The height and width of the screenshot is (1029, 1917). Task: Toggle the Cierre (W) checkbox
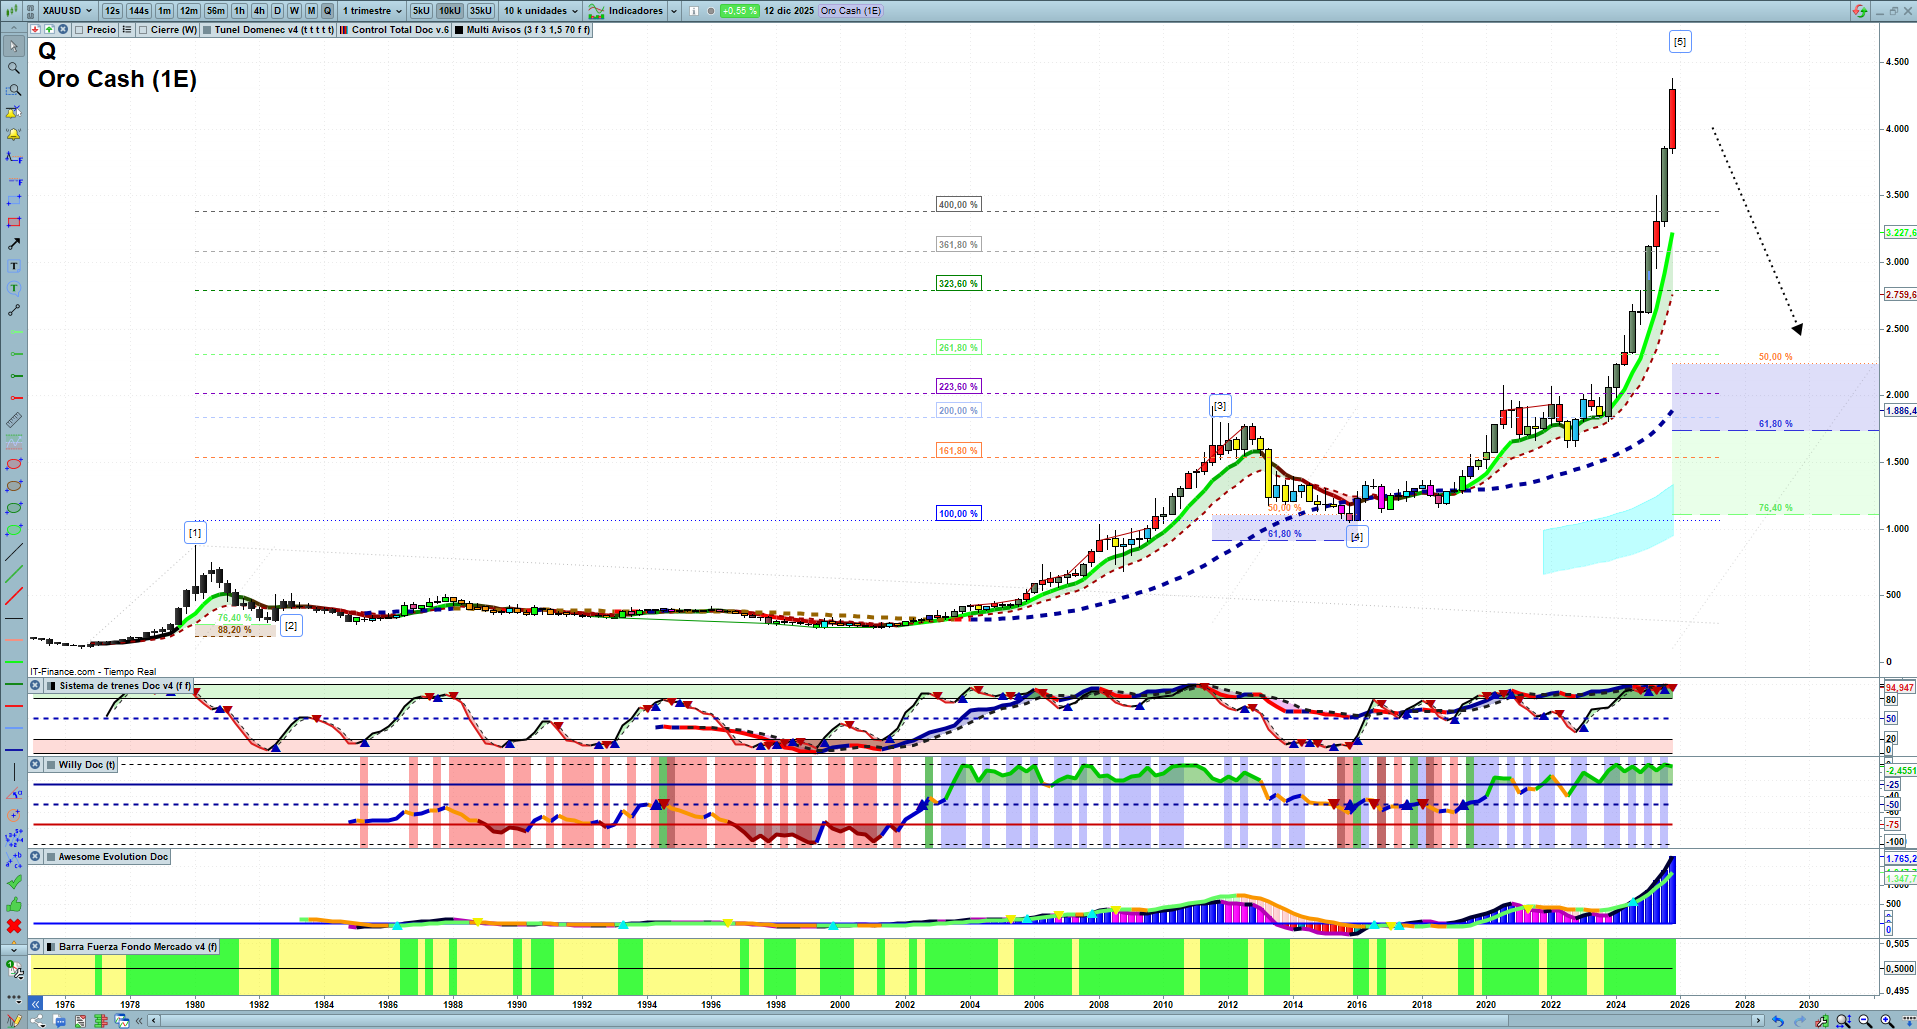point(143,30)
